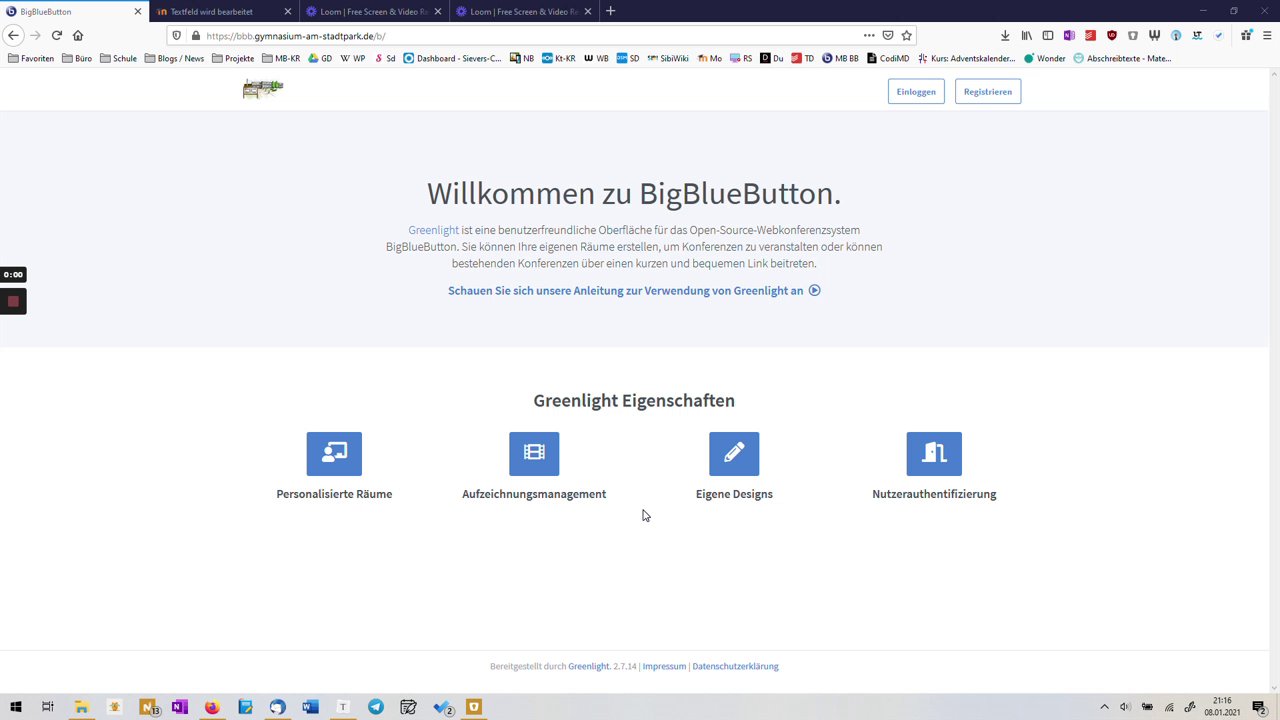Screen dimensions: 1280x720
Task: Stop the Loom recording with red square
Action: (13, 301)
